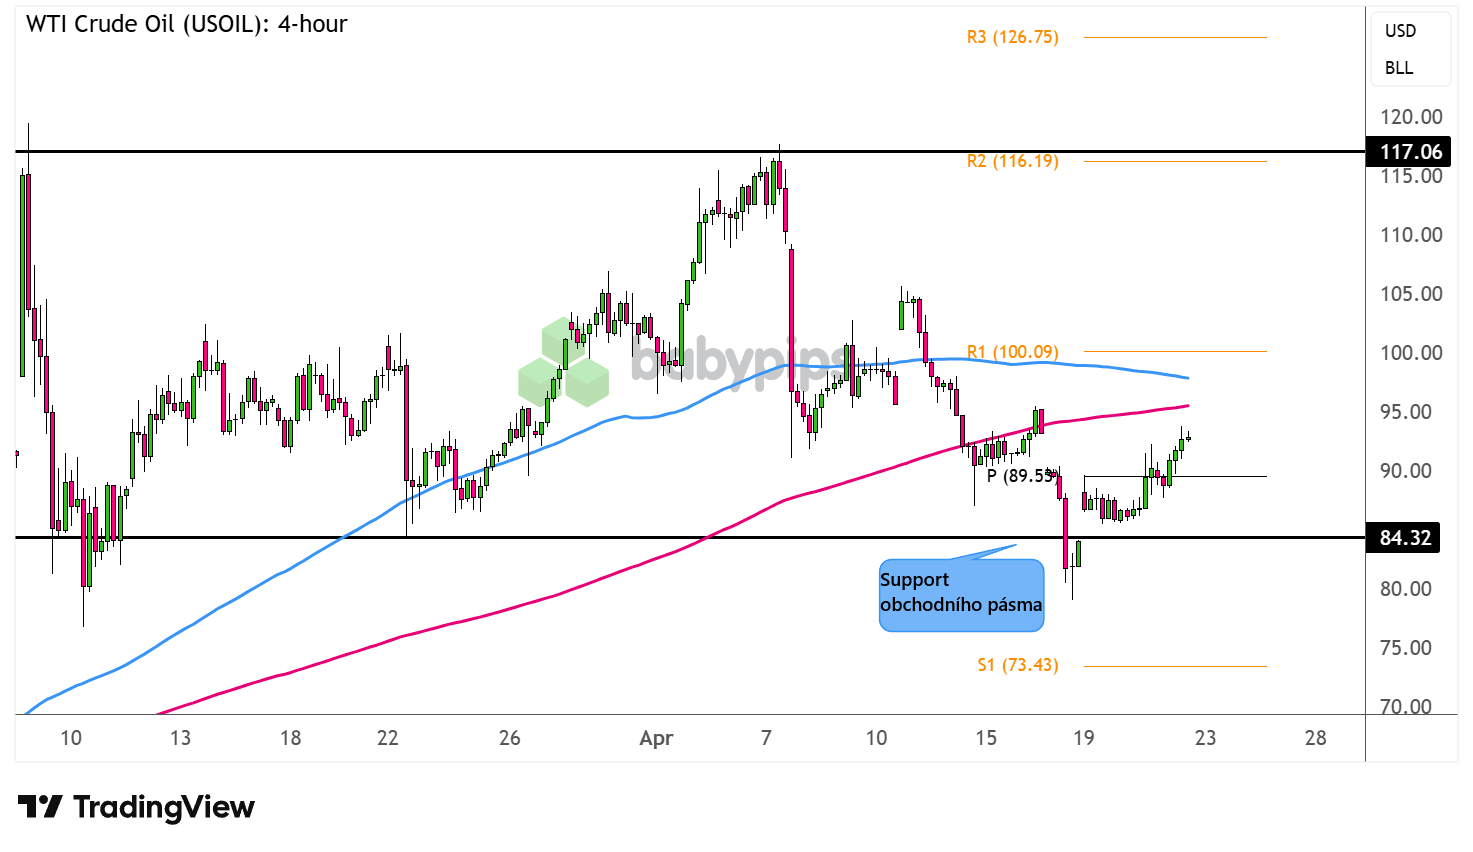Click the TradingView logo icon
The image size is (1473, 852).
pyautogui.click(x=40, y=807)
